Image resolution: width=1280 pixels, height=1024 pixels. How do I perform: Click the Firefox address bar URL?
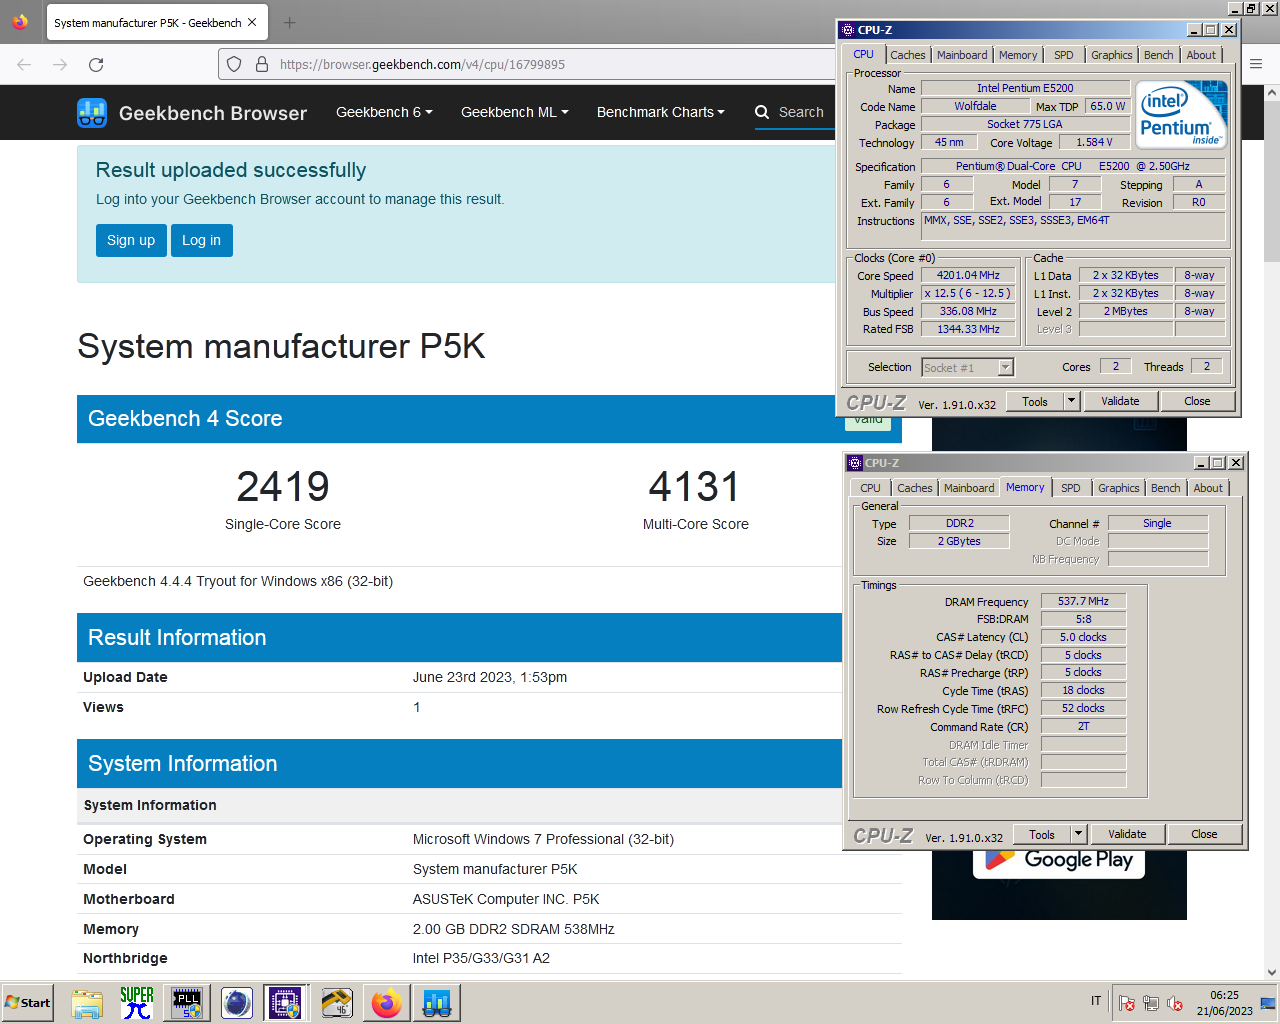tap(422, 64)
